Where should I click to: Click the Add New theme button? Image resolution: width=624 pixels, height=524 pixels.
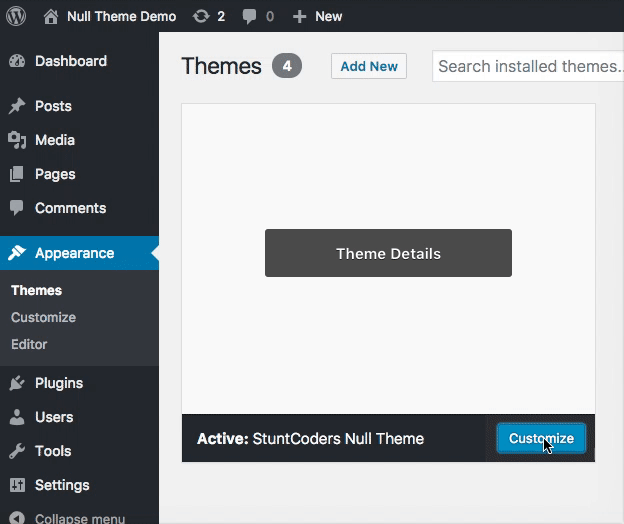click(x=368, y=66)
